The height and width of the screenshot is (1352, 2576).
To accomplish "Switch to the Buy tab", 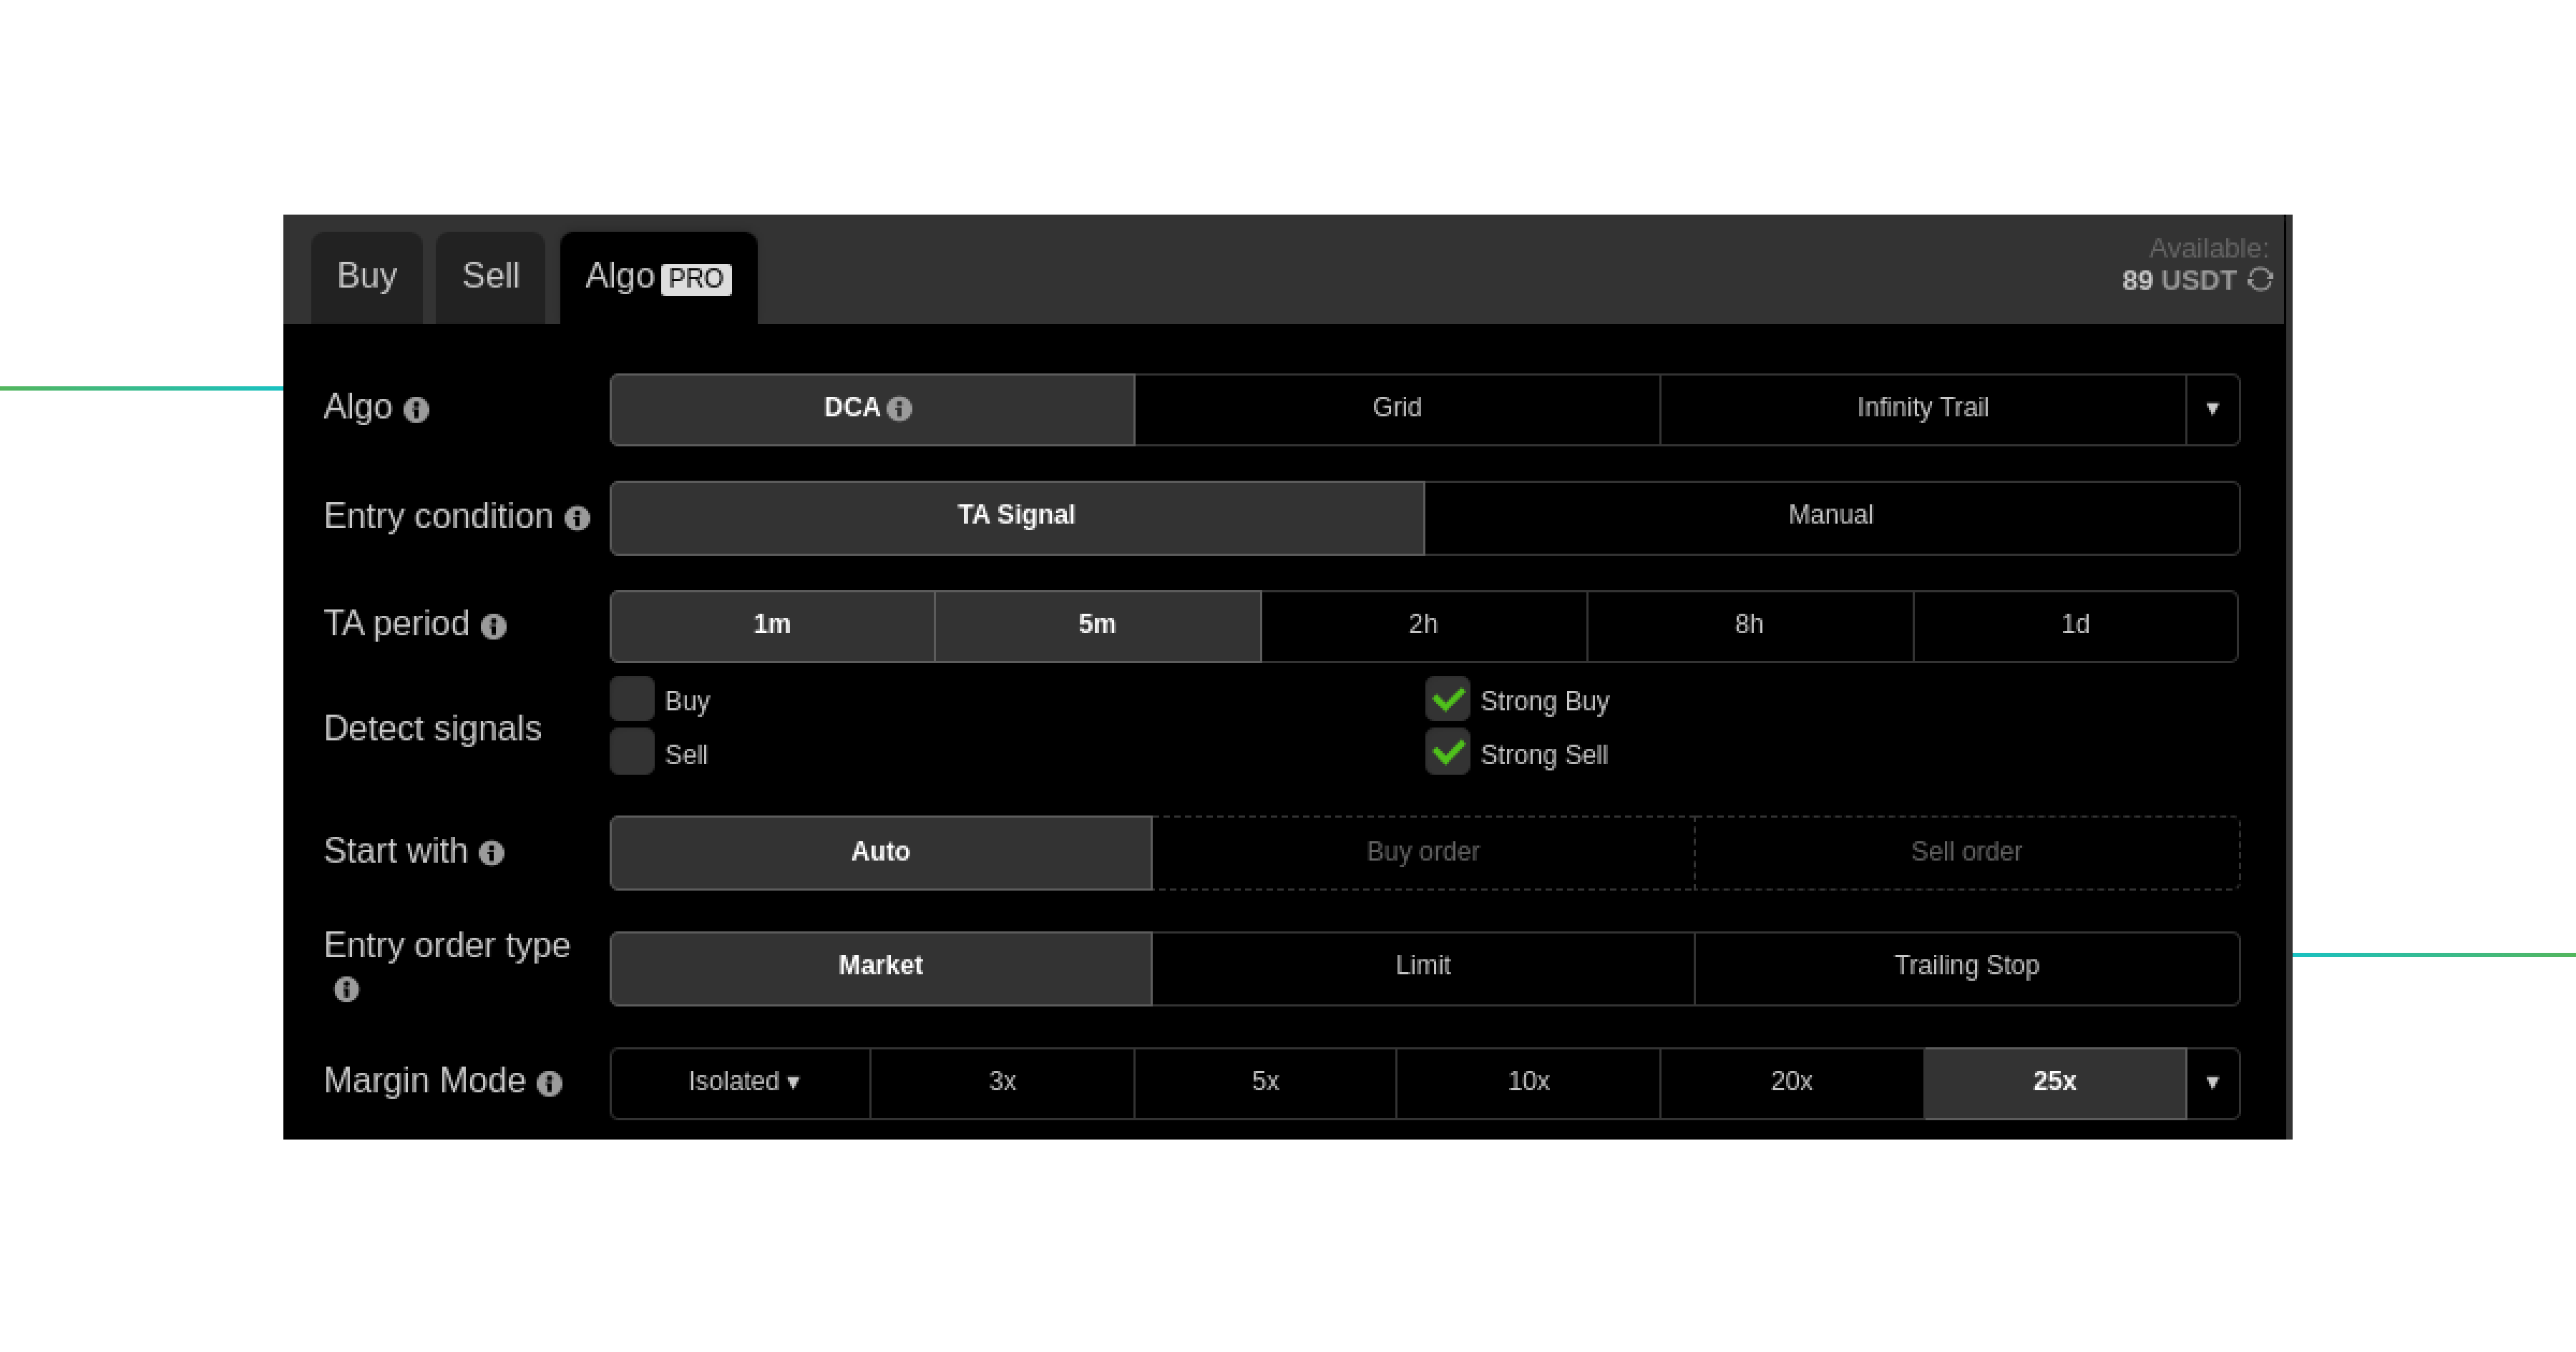I will (366, 276).
